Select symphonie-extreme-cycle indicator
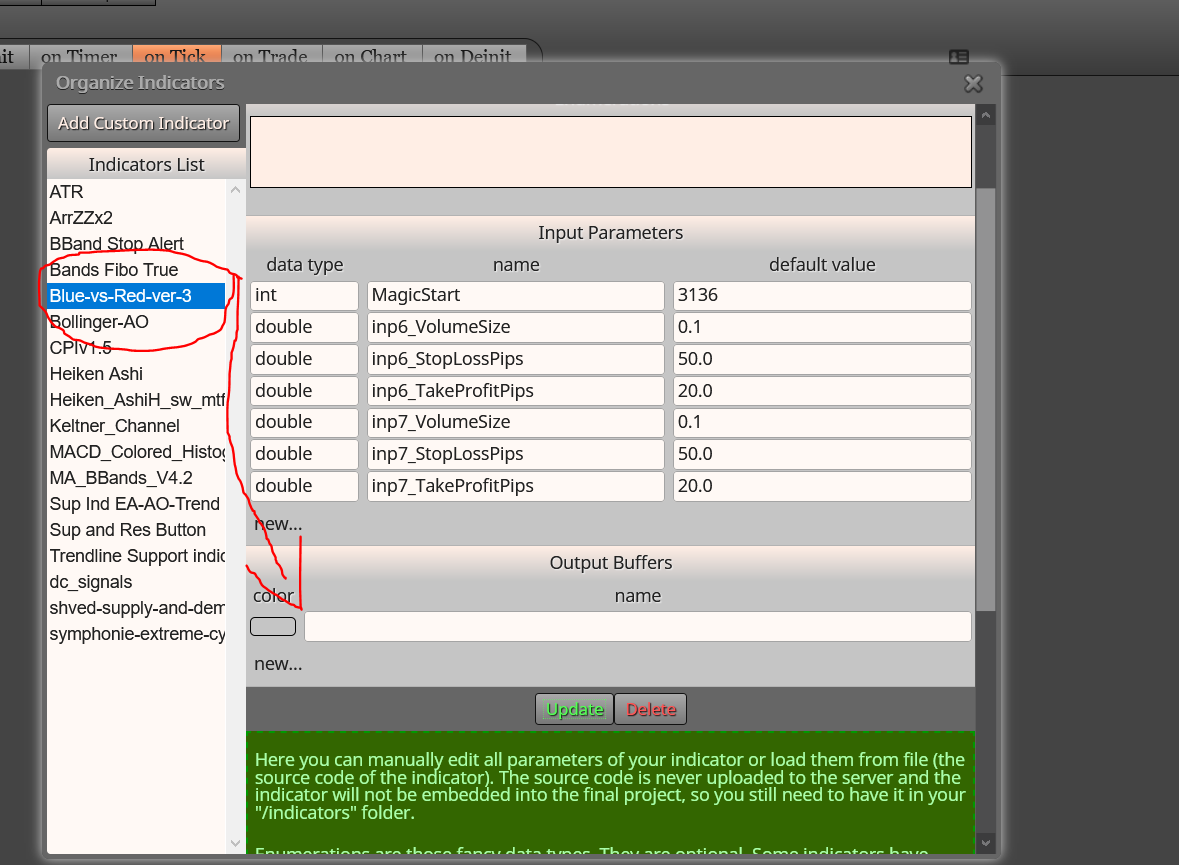This screenshot has width=1179, height=865. click(136, 634)
